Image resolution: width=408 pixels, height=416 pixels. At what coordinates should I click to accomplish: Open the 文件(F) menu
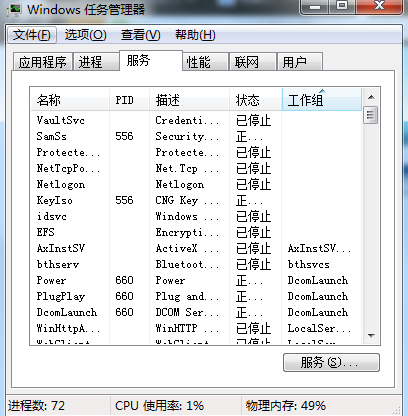click(x=32, y=35)
